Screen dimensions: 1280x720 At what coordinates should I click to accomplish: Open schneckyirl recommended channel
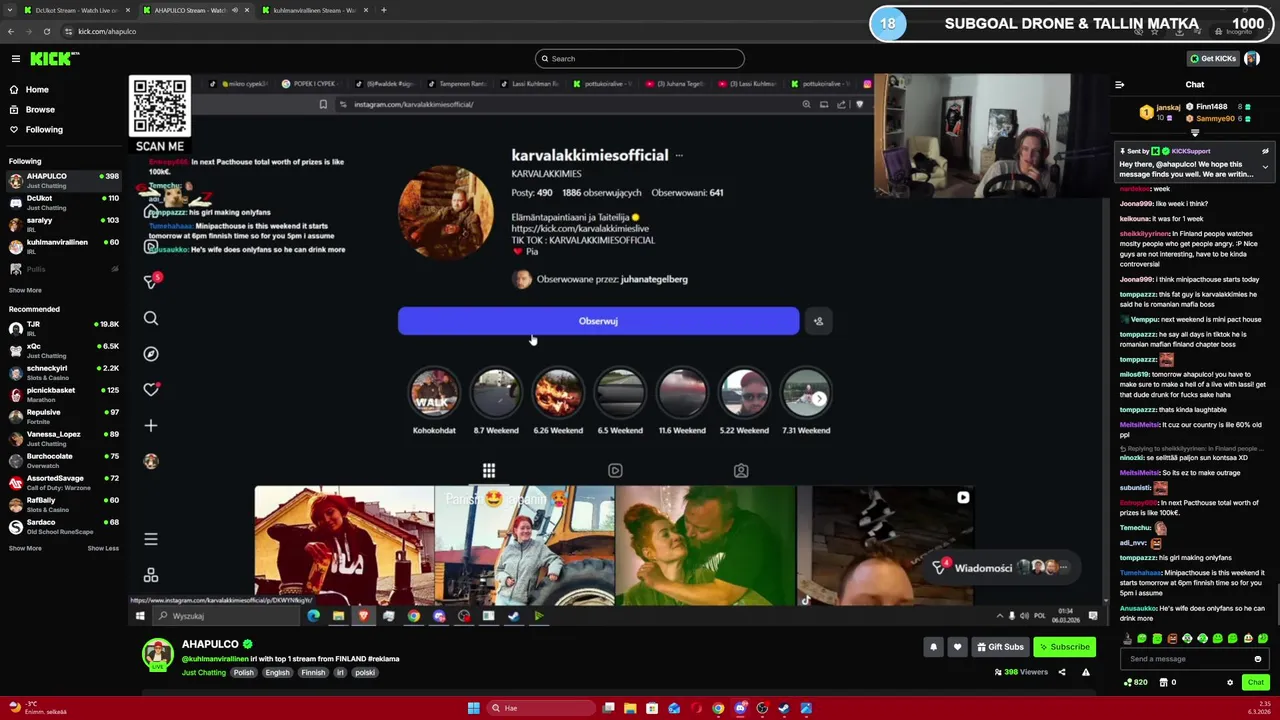[x=62, y=373]
